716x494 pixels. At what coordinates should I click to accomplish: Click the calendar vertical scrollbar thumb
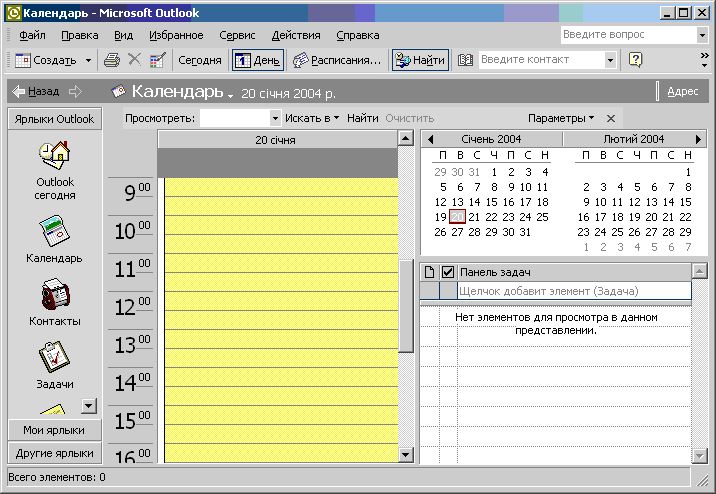pos(405,306)
